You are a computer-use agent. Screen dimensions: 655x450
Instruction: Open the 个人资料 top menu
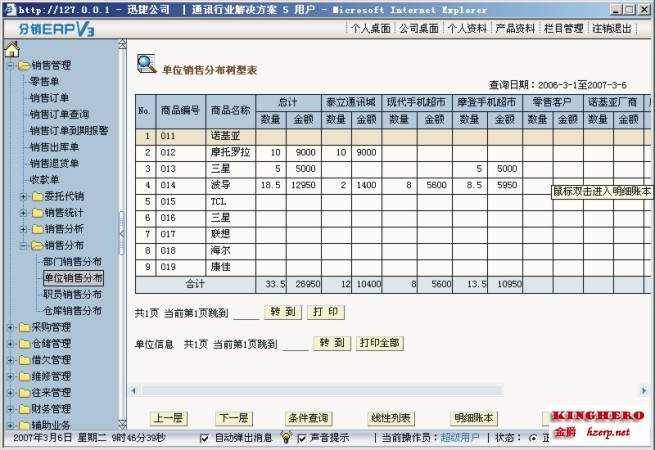467,28
